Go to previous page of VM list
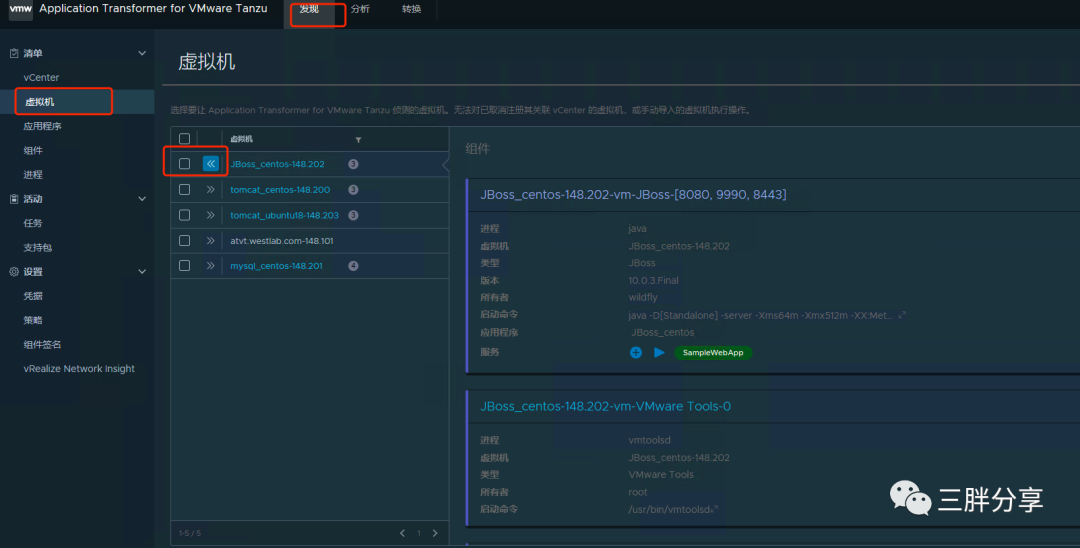1080x548 pixels. pos(402,533)
